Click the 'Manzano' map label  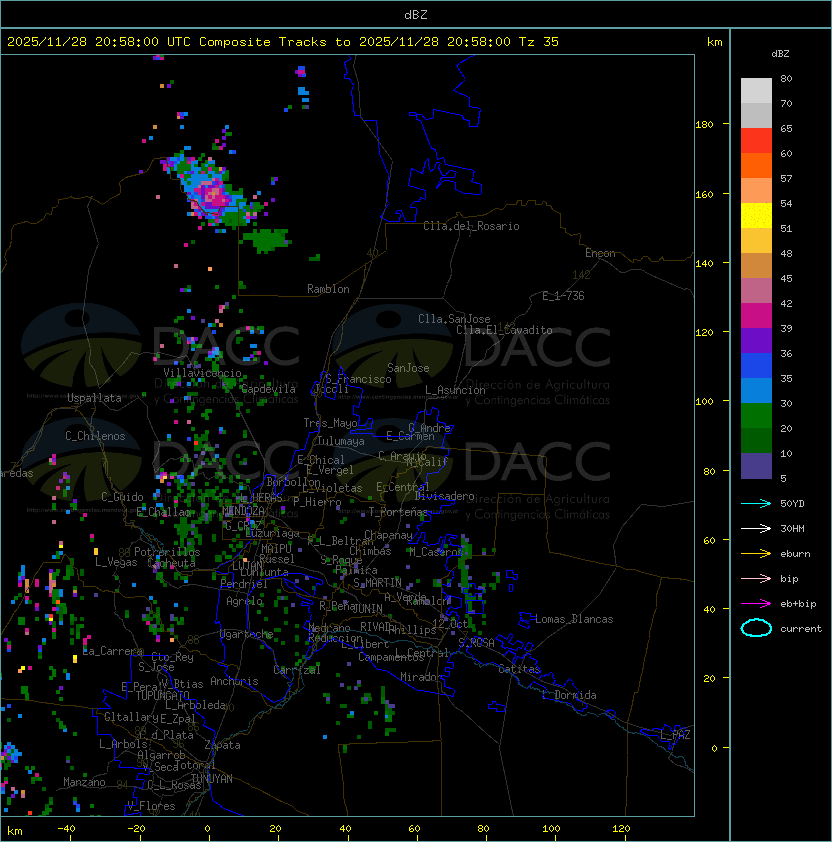tap(84, 782)
